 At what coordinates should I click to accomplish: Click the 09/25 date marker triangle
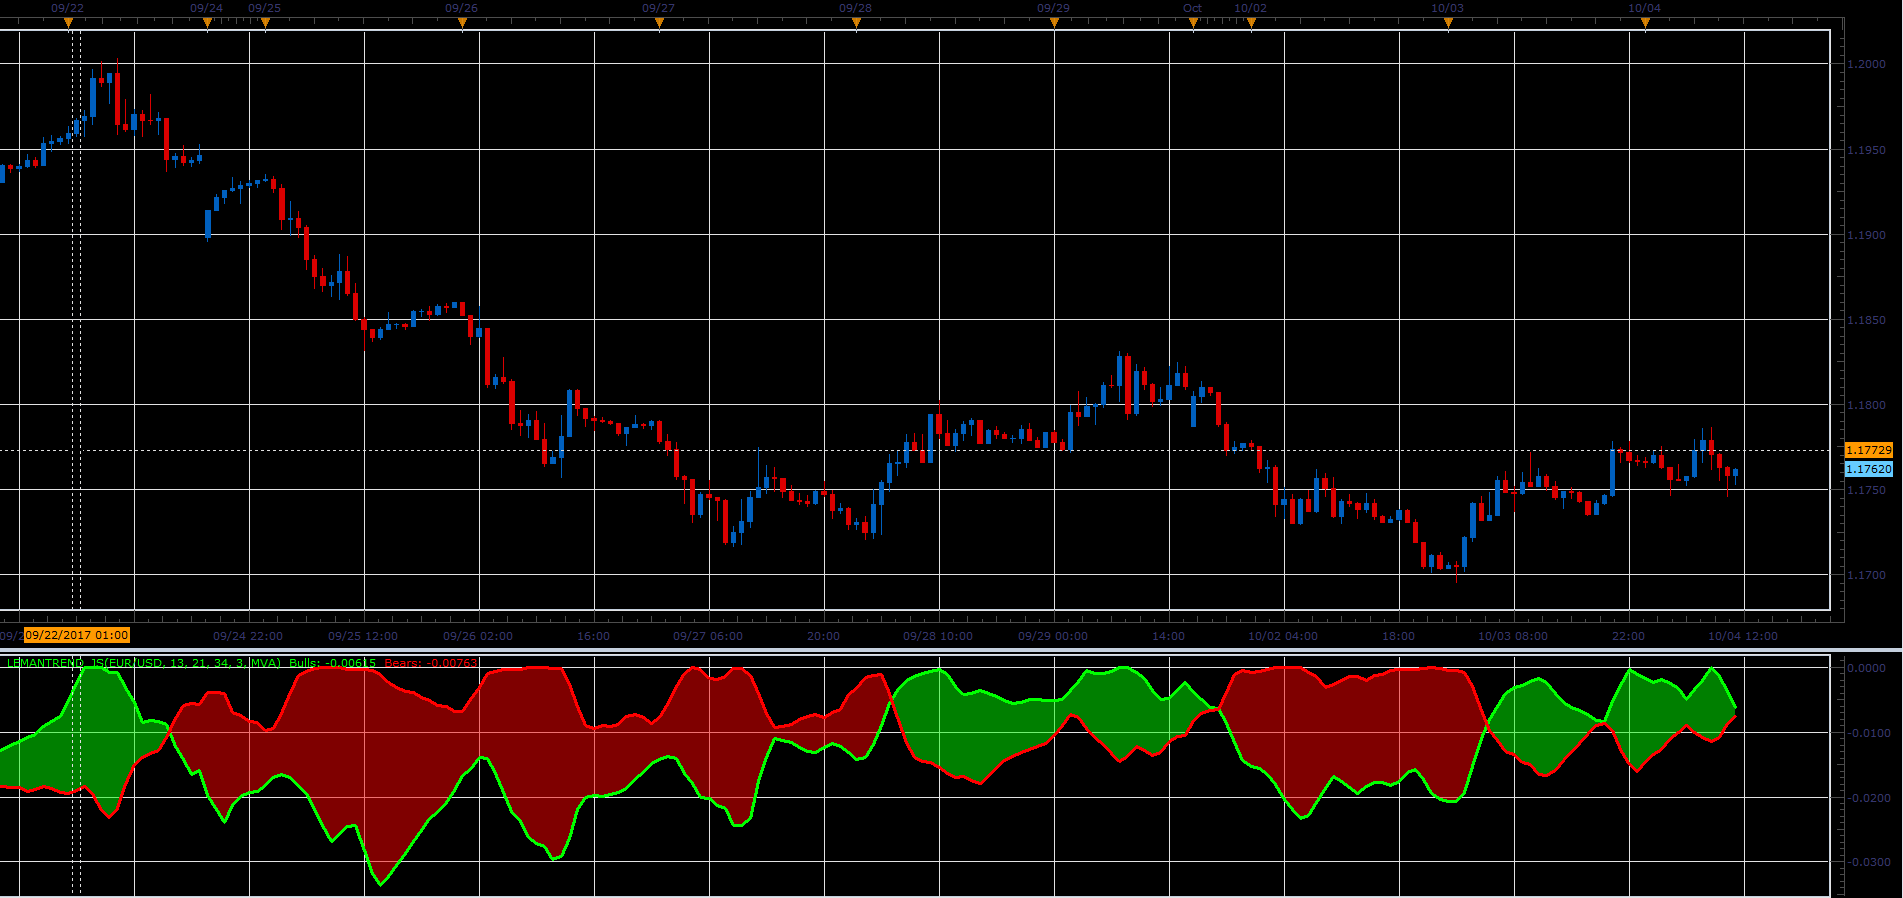click(265, 23)
